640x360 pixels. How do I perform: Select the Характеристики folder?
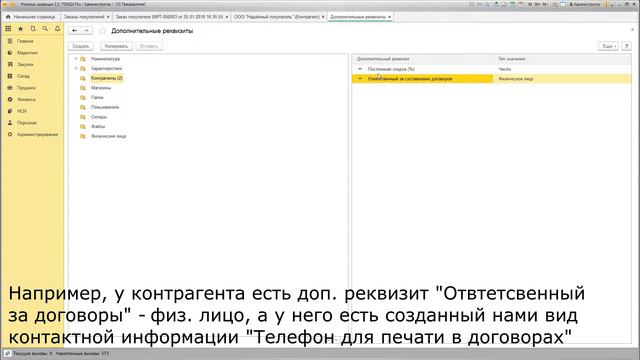click(106, 69)
